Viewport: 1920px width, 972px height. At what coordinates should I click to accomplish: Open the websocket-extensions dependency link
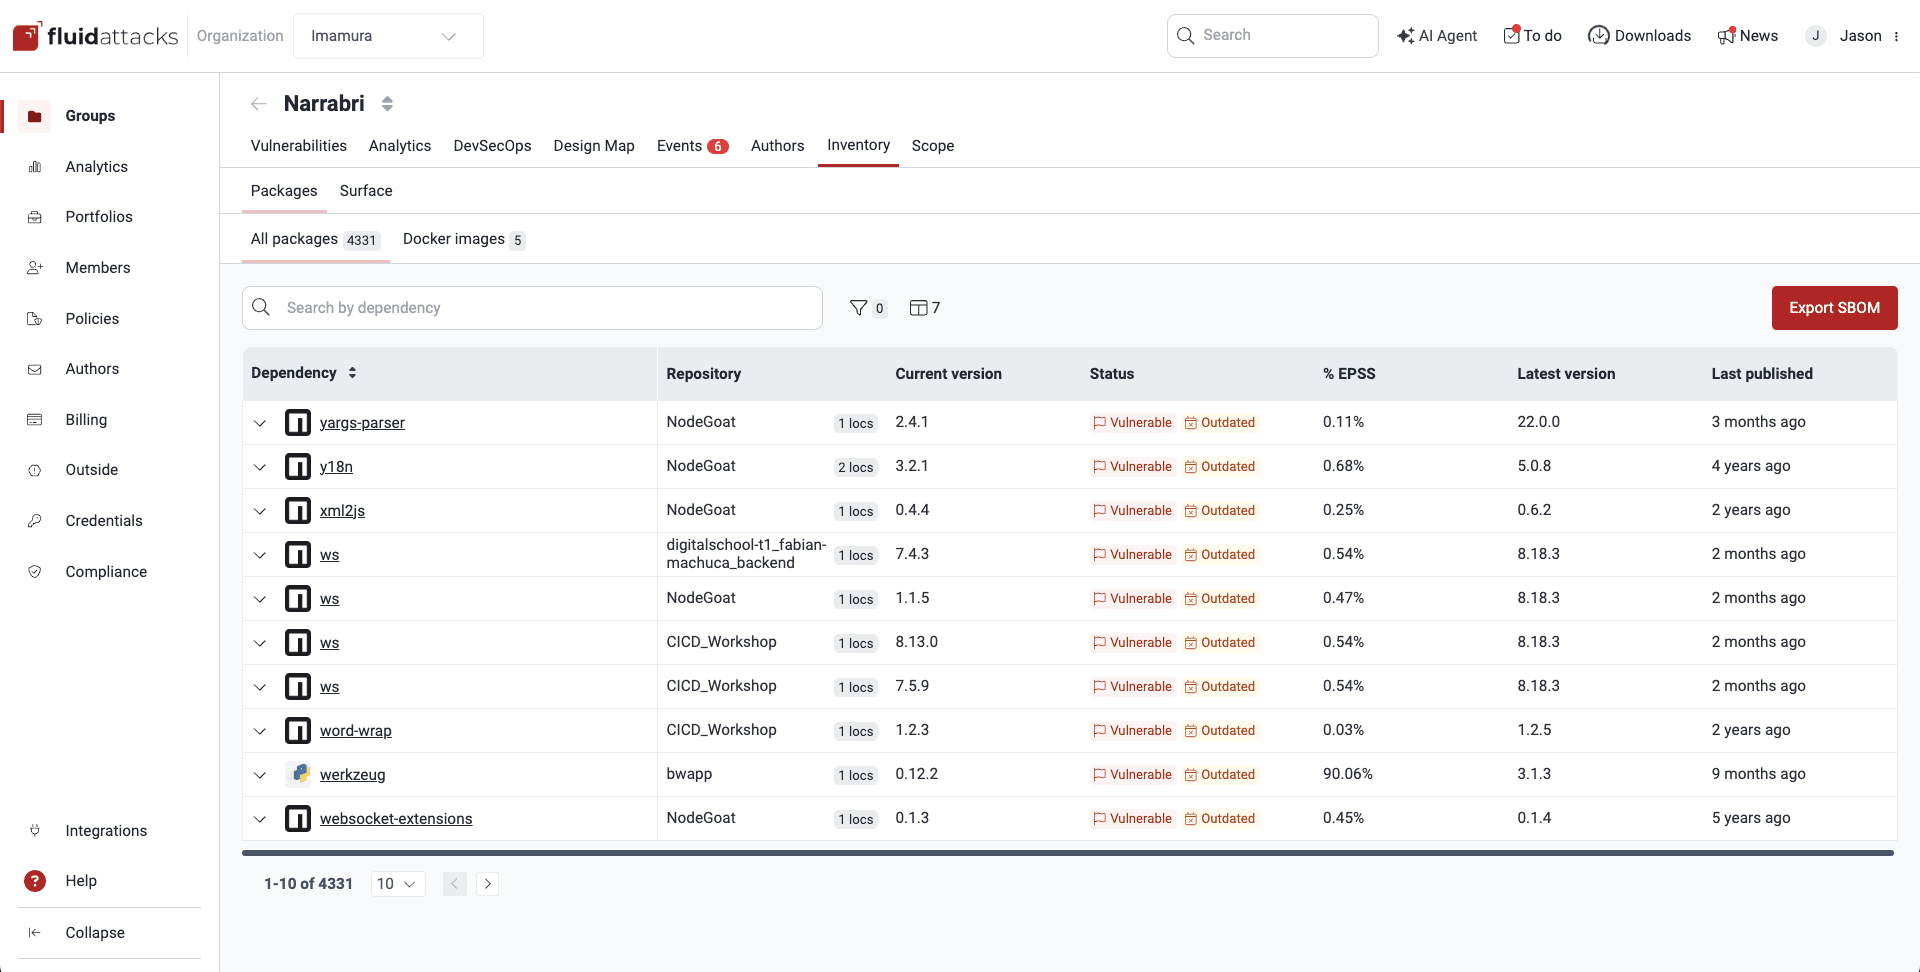coord(396,819)
